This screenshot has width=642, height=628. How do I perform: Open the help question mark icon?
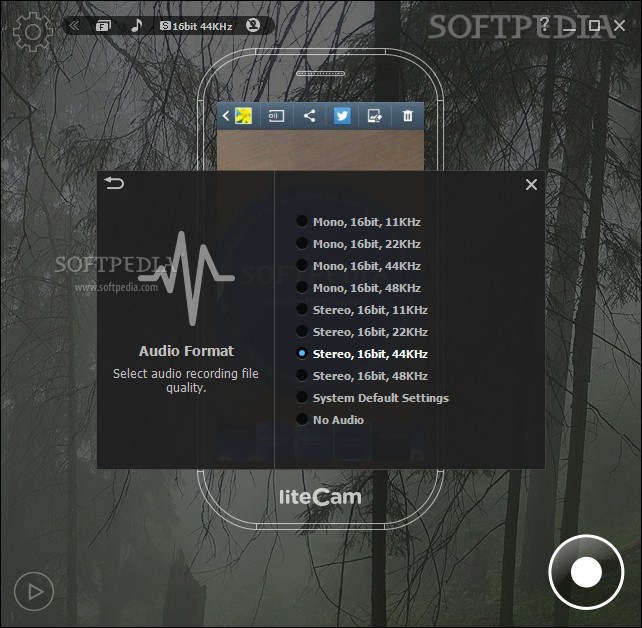pos(544,25)
